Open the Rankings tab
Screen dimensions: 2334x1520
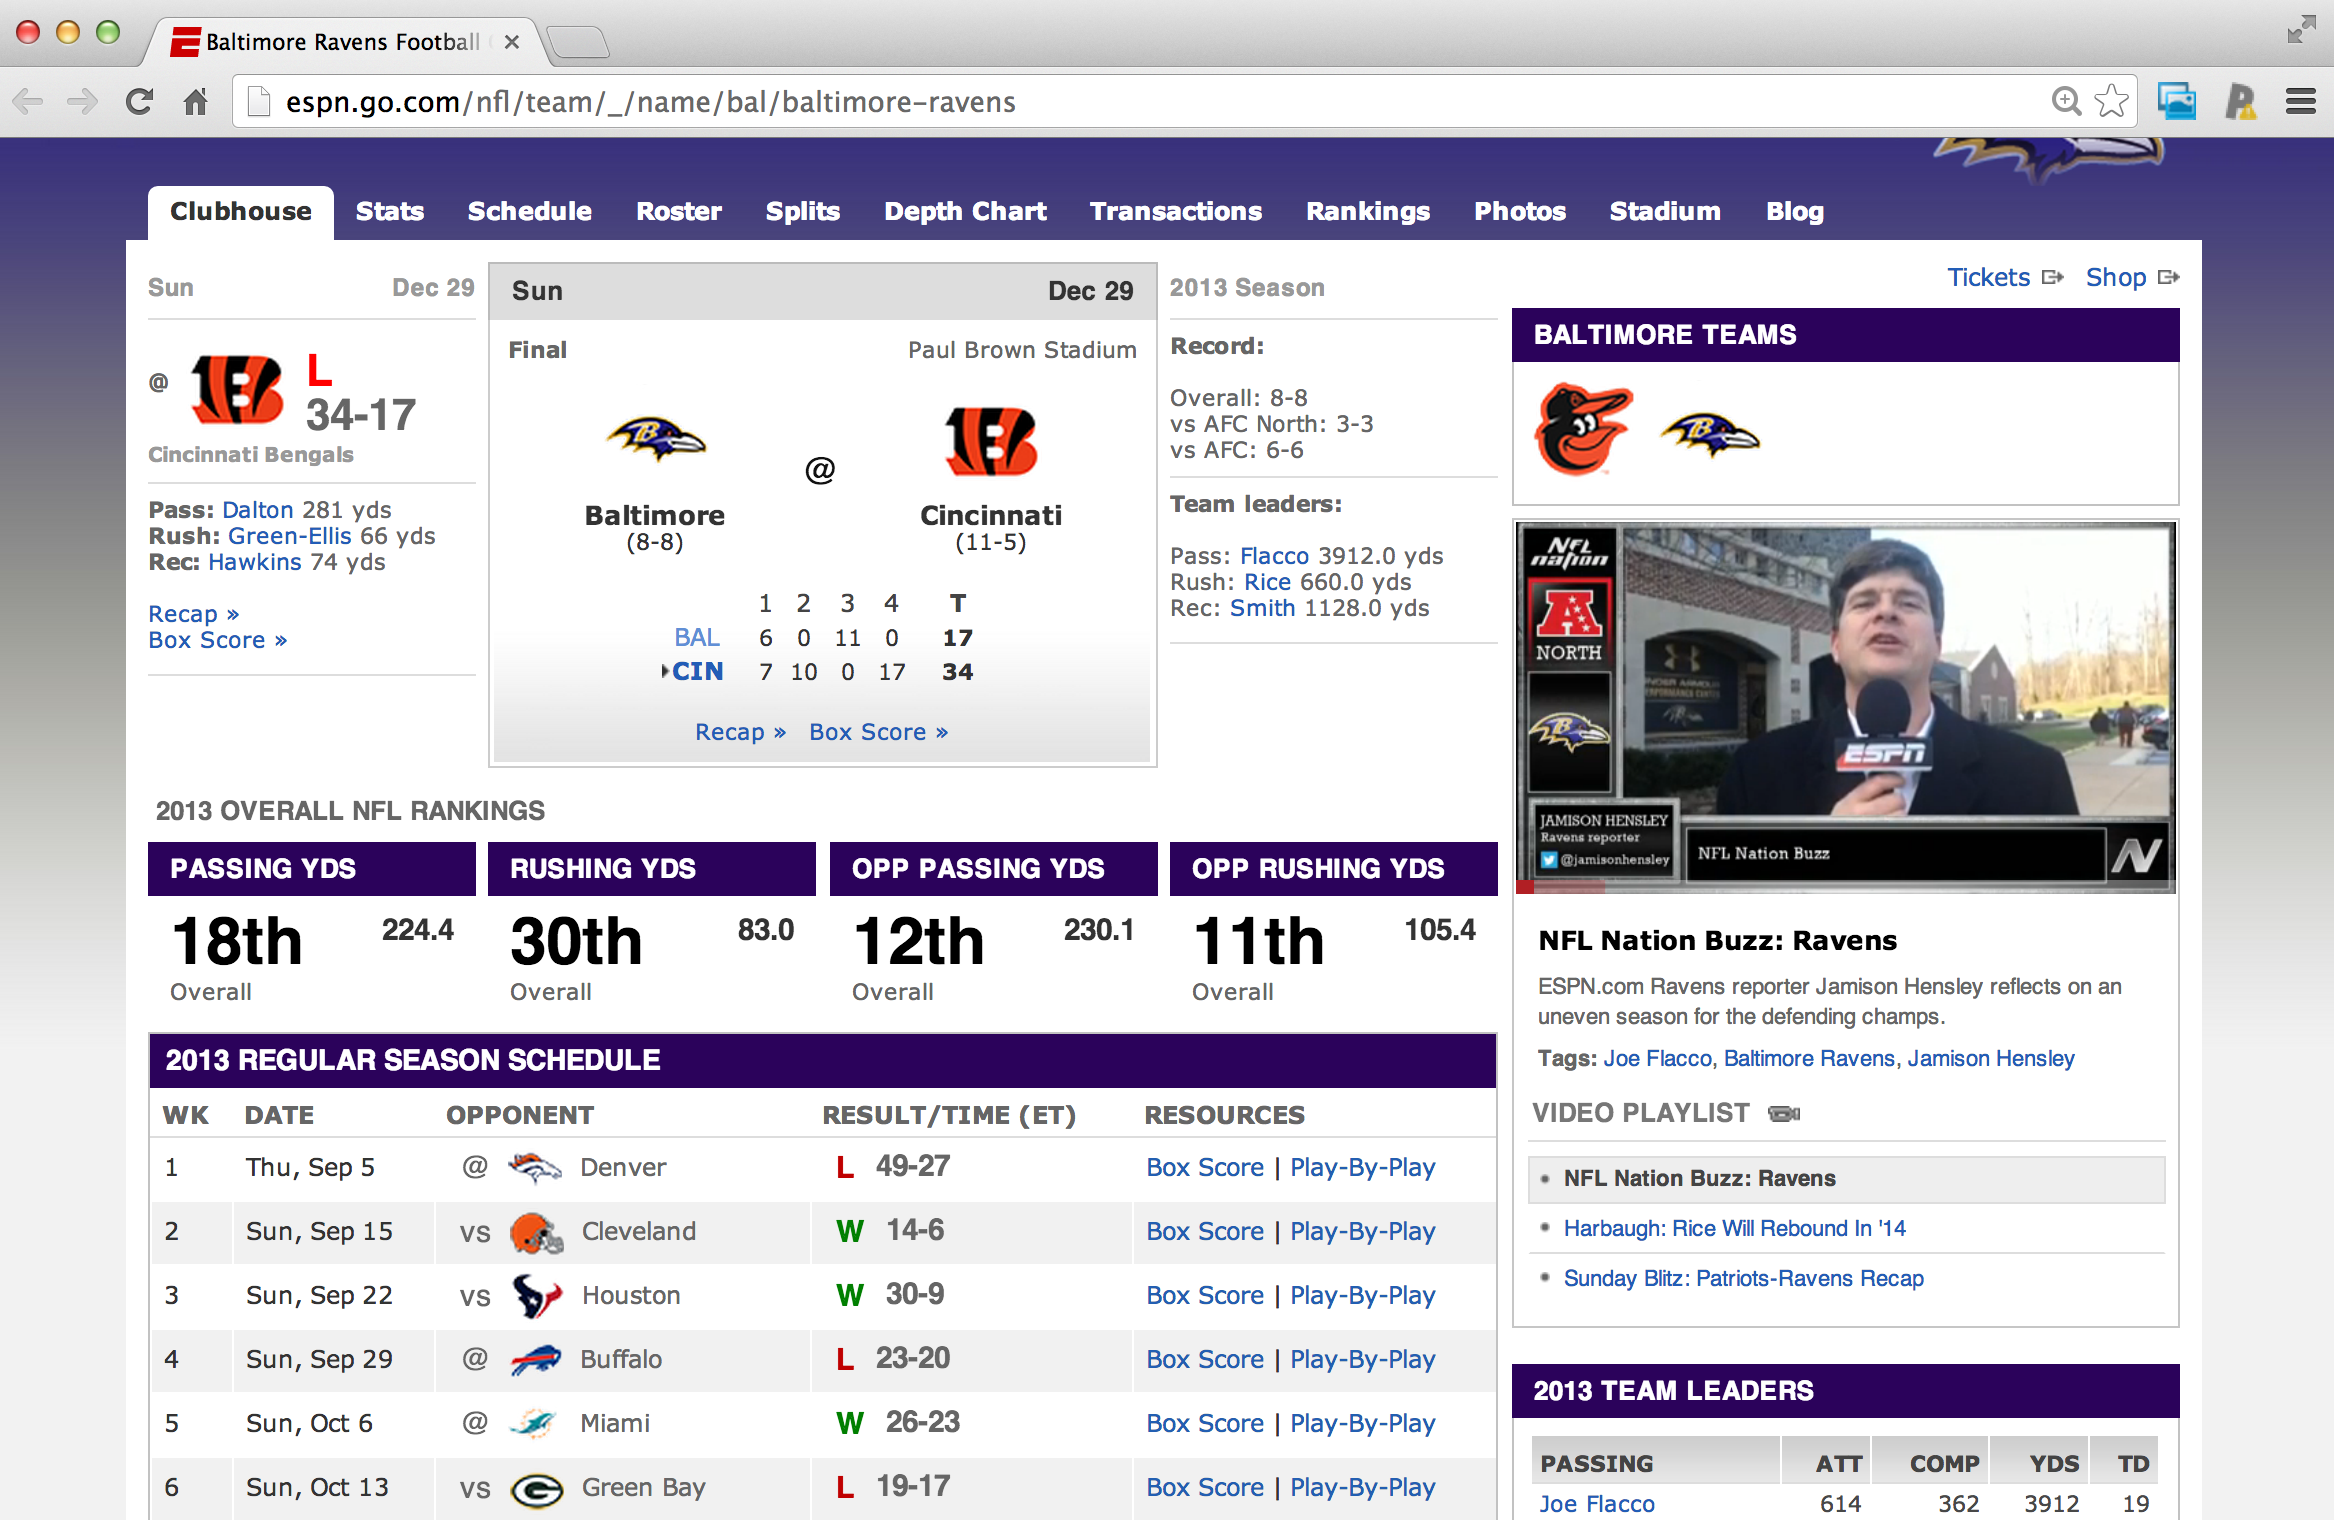pos(1368,211)
